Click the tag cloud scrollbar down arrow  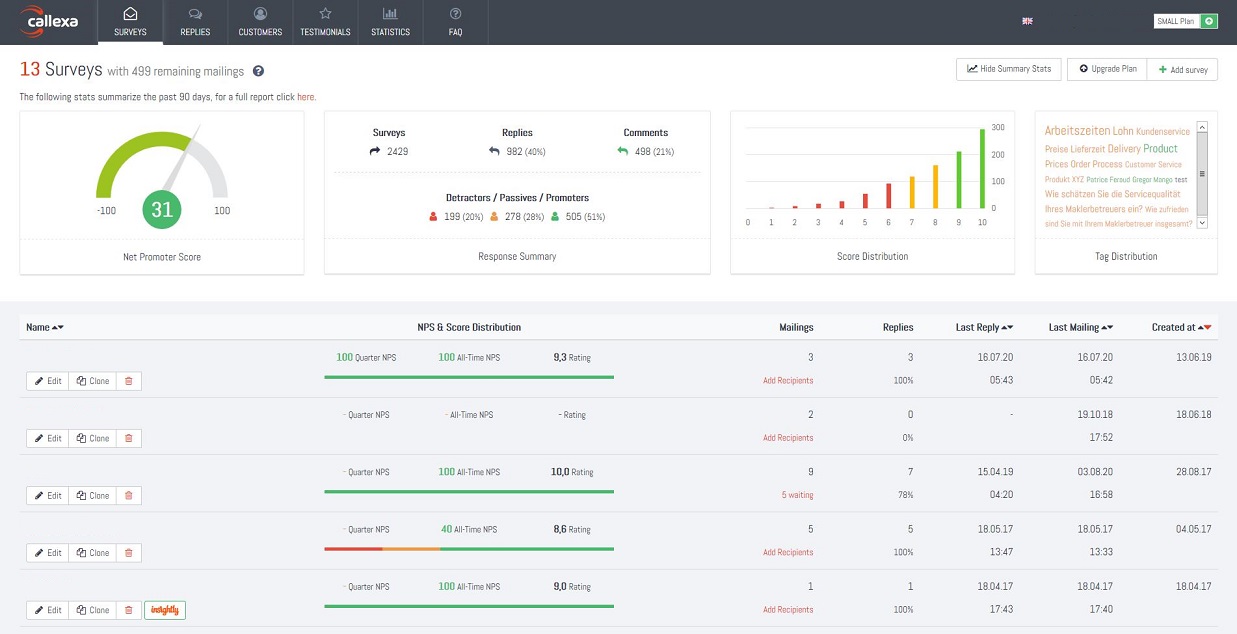(1202, 223)
